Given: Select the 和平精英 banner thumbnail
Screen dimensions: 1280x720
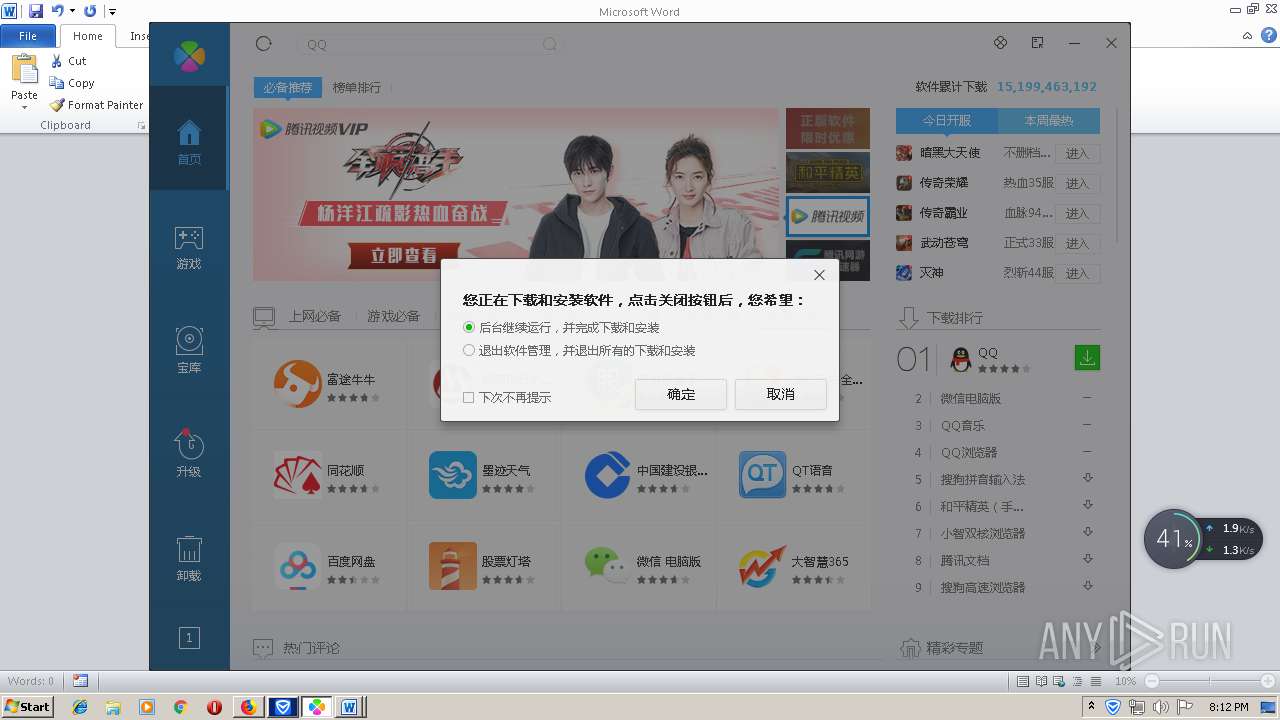Looking at the screenshot, I should [828, 172].
